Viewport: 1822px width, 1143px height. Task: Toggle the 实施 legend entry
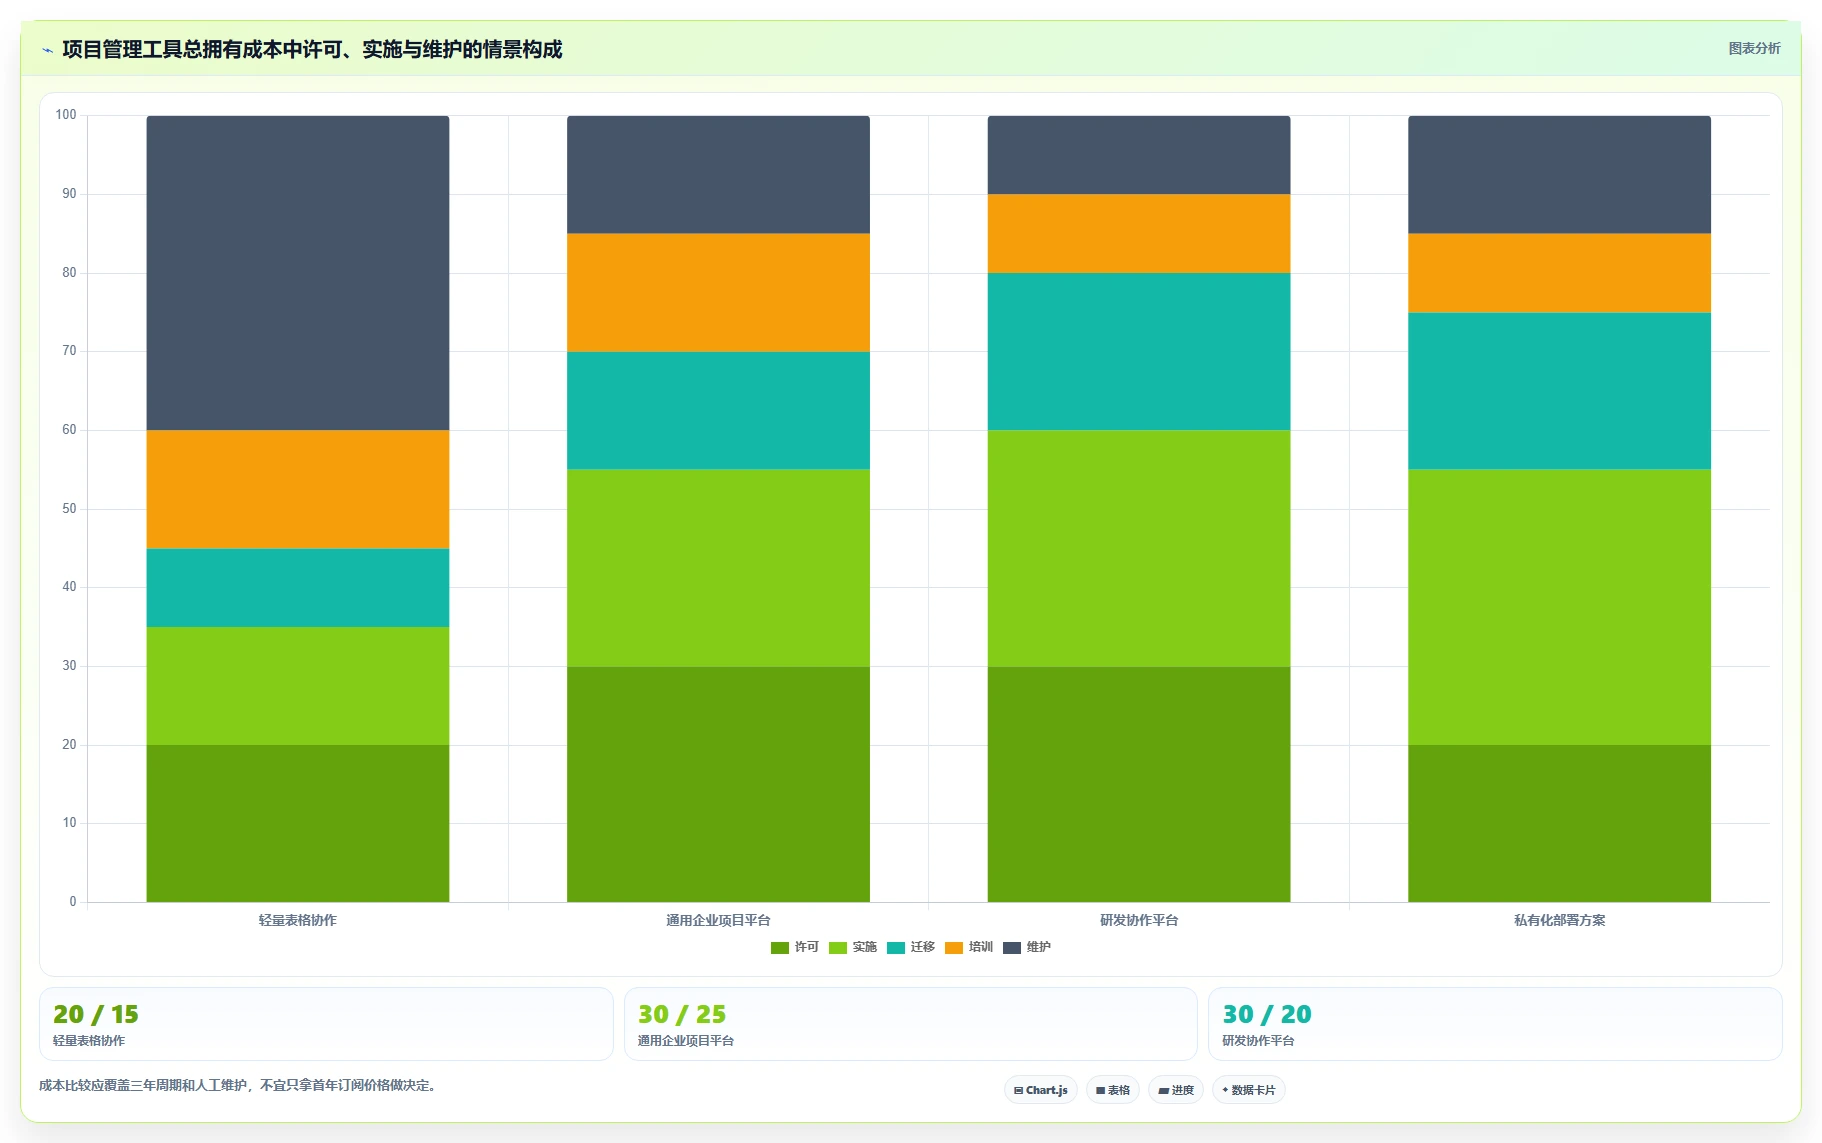(853, 947)
